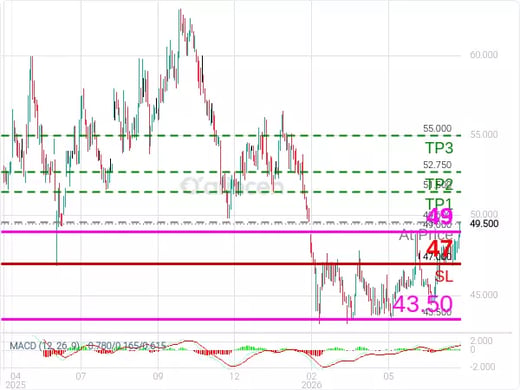Click the large magenta 43.50 label
520x390 pixels.
pyautogui.click(x=423, y=304)
